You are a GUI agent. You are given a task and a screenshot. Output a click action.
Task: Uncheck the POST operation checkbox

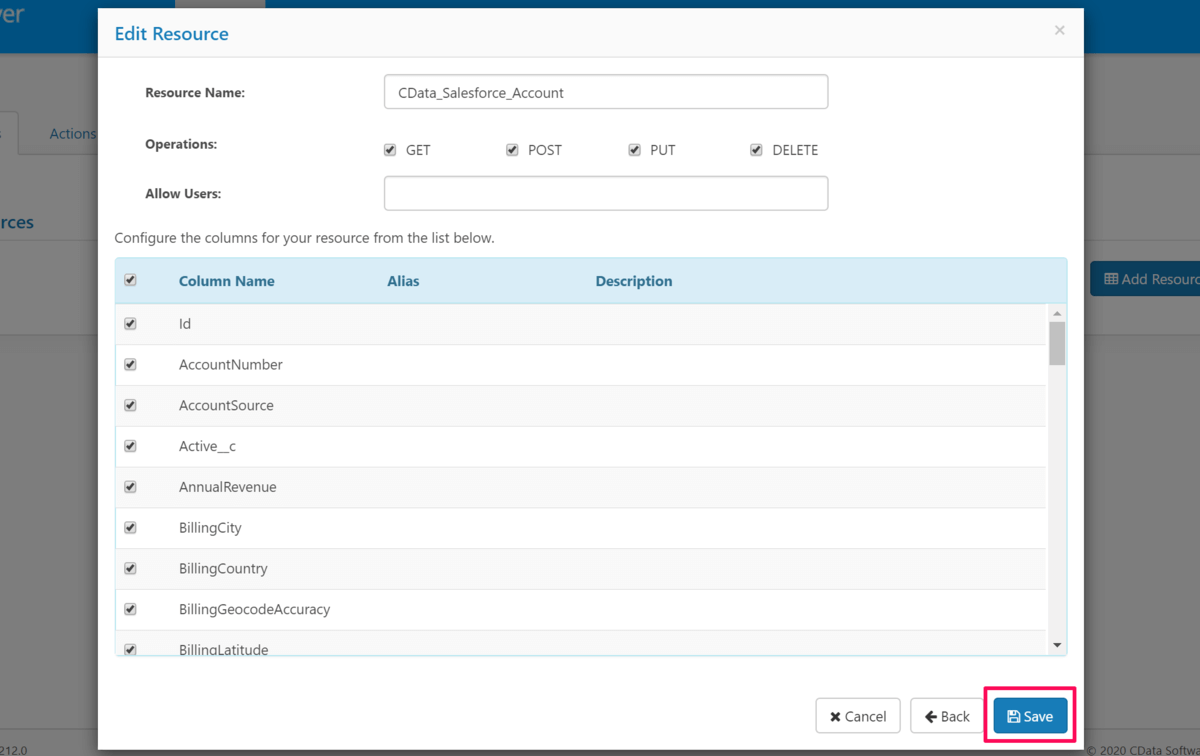coord(512,150)
